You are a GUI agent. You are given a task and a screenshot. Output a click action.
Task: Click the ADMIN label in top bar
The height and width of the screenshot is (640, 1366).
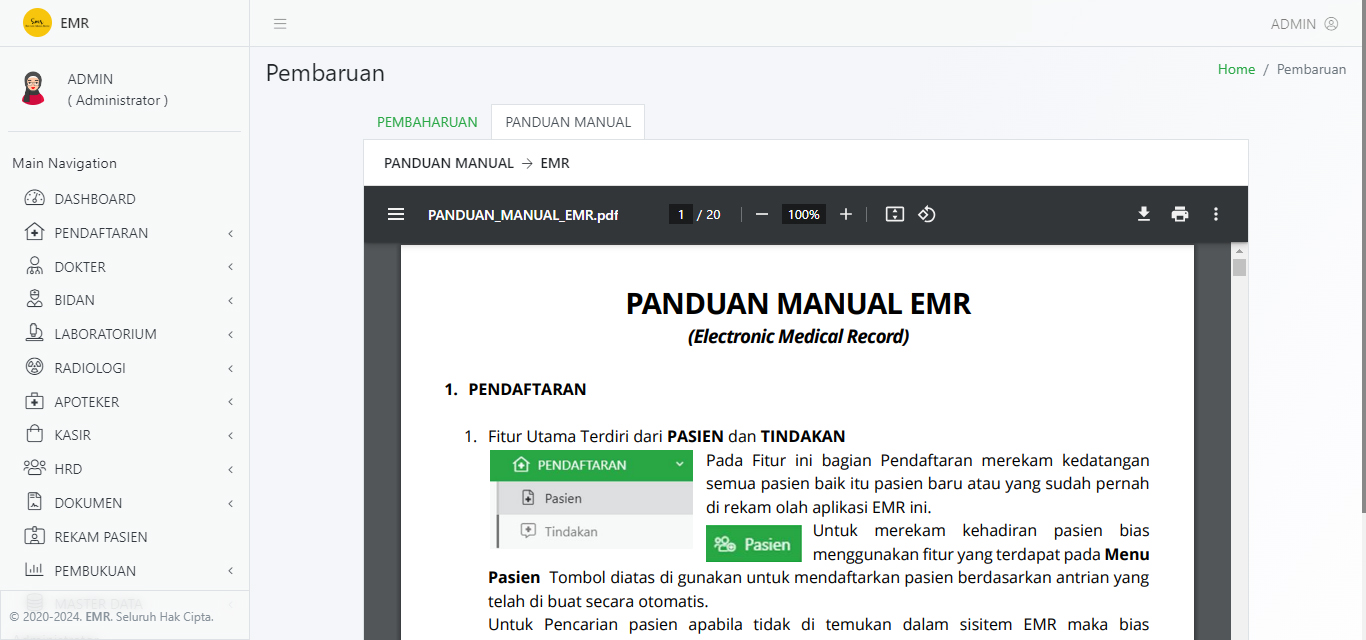pos(1293,24)
